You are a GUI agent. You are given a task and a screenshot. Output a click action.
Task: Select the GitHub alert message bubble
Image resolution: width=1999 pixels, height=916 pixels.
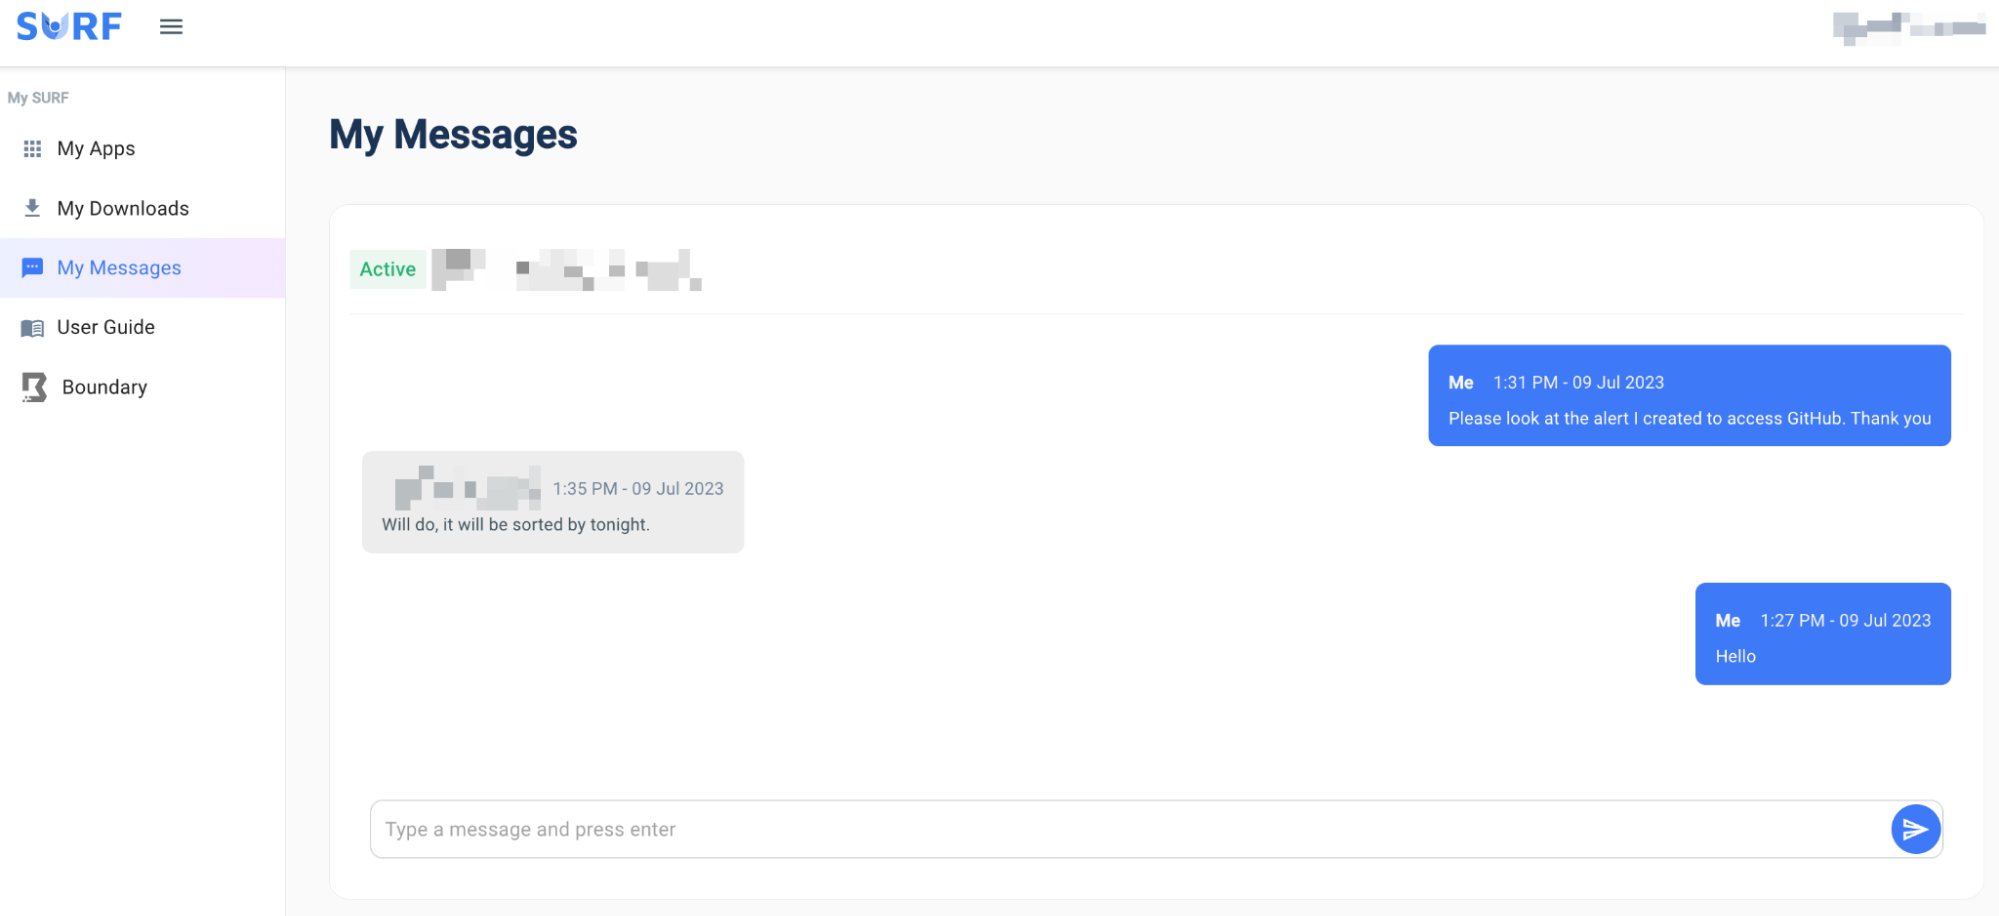coord(1689,396)
